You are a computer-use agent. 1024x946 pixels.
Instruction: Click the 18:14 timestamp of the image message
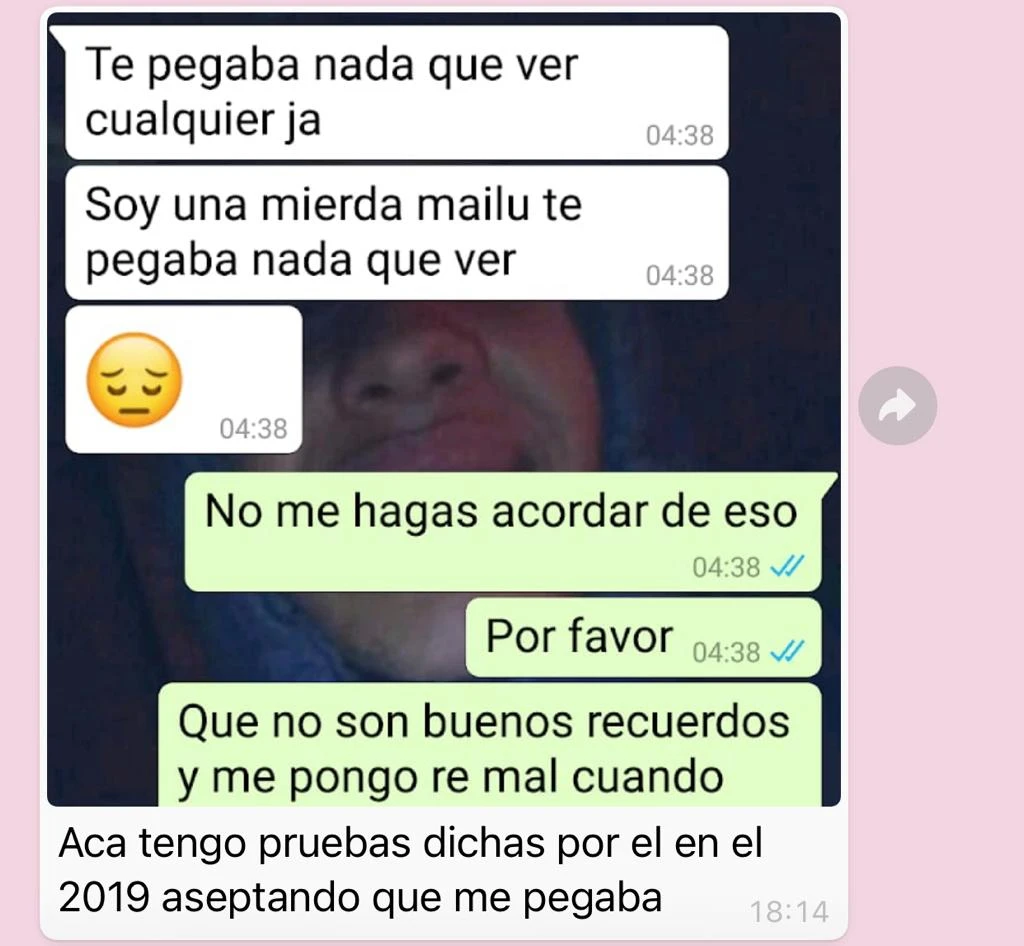click(x=789, y=912)
